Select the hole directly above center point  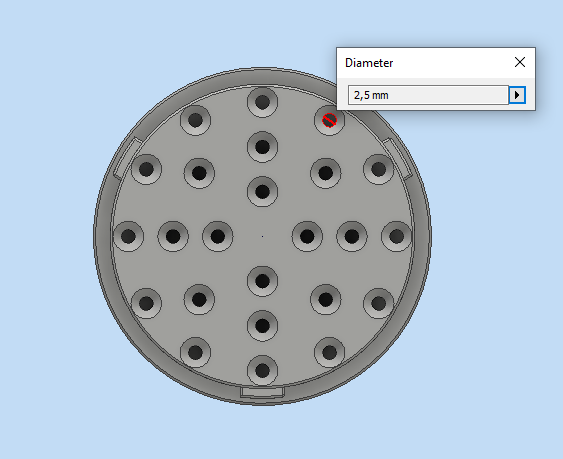[x=262, y=191]
